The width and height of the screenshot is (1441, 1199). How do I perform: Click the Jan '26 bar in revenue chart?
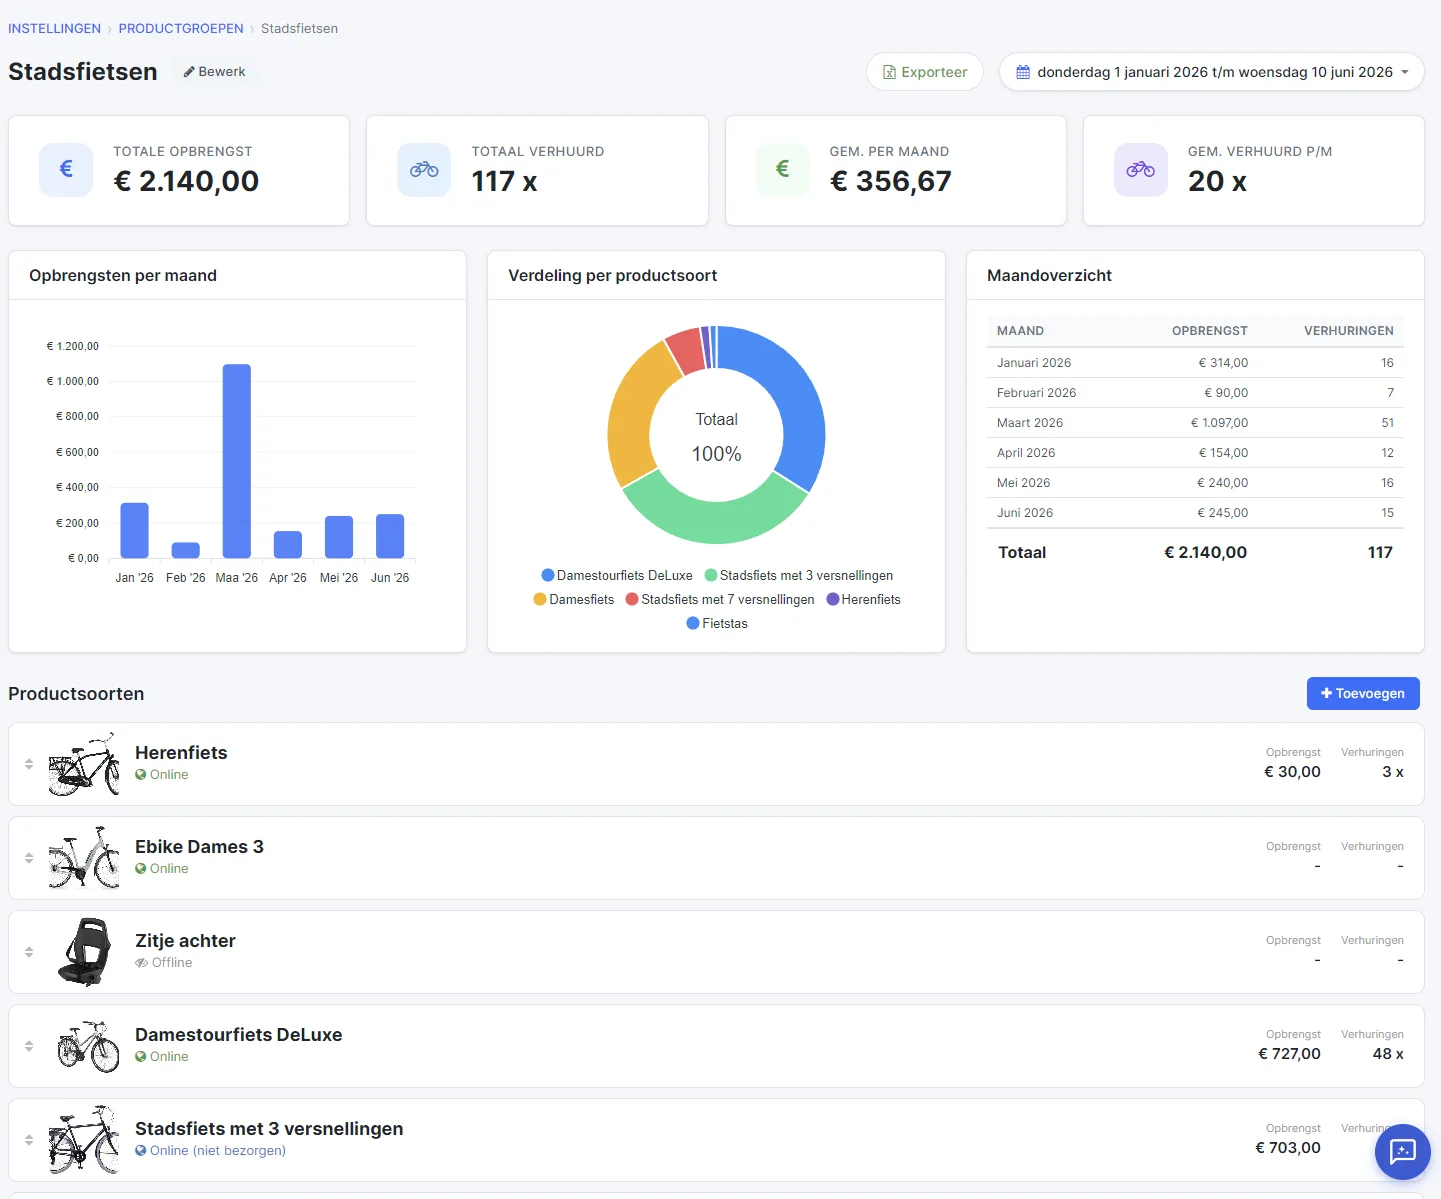[134, 530]
